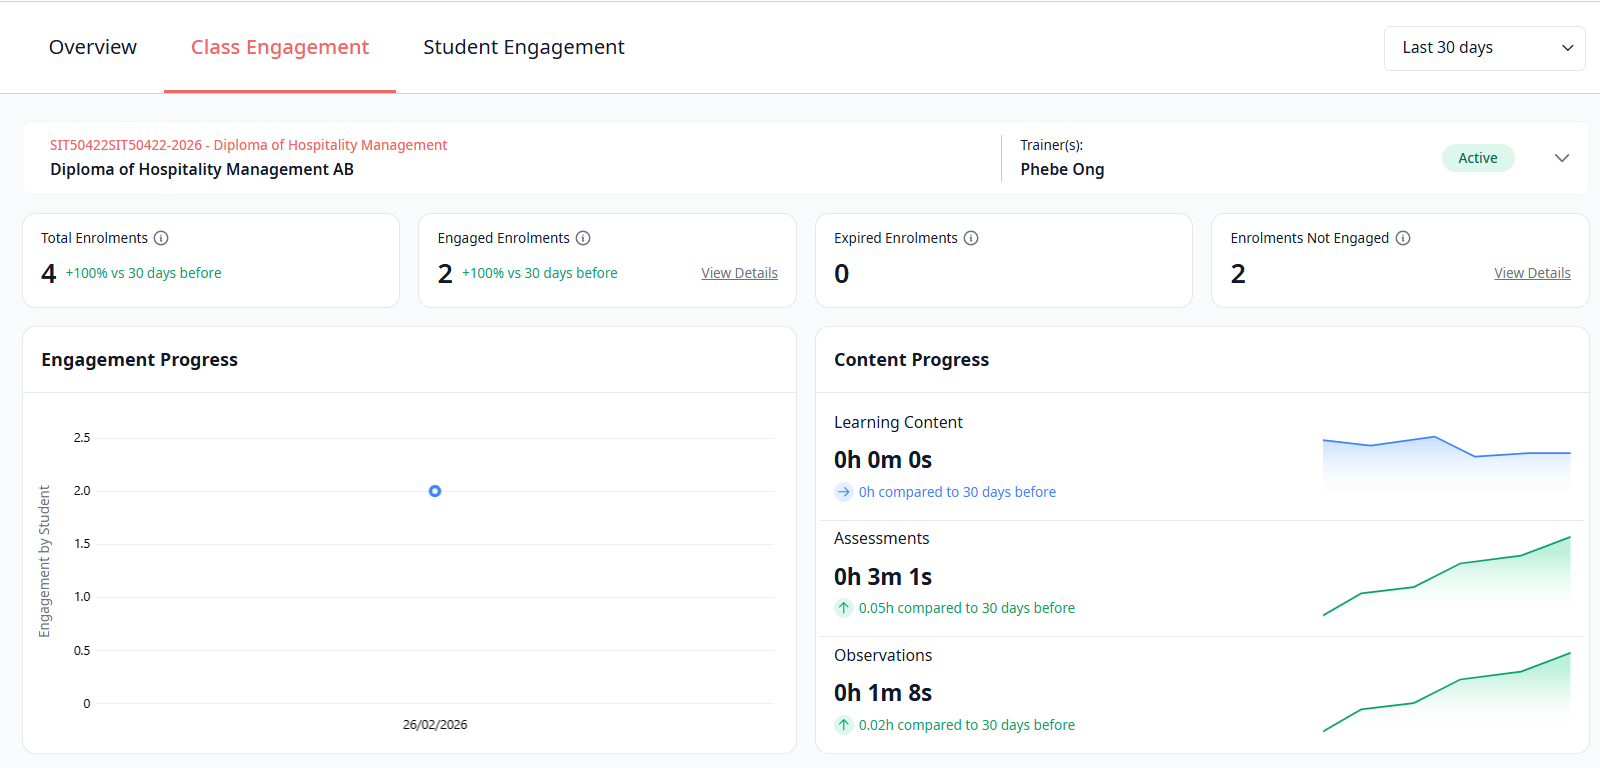Open the Student Engagement tab
This screenshot has height=768, width=1600.
523,47
